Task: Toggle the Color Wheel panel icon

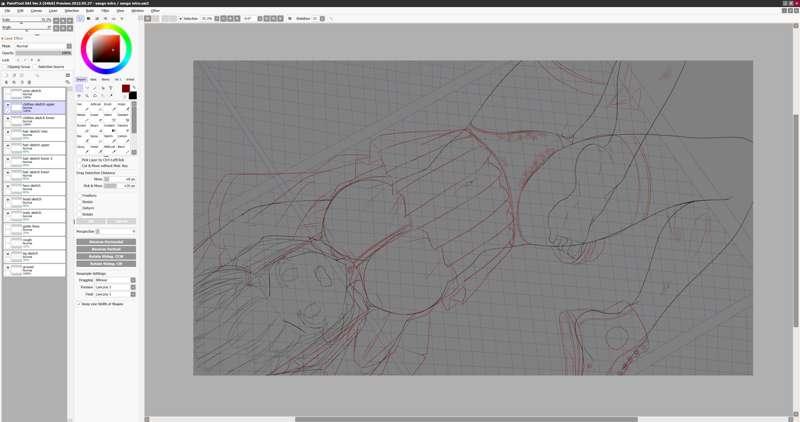Action: pyautogui.click(x=80, y=18)
